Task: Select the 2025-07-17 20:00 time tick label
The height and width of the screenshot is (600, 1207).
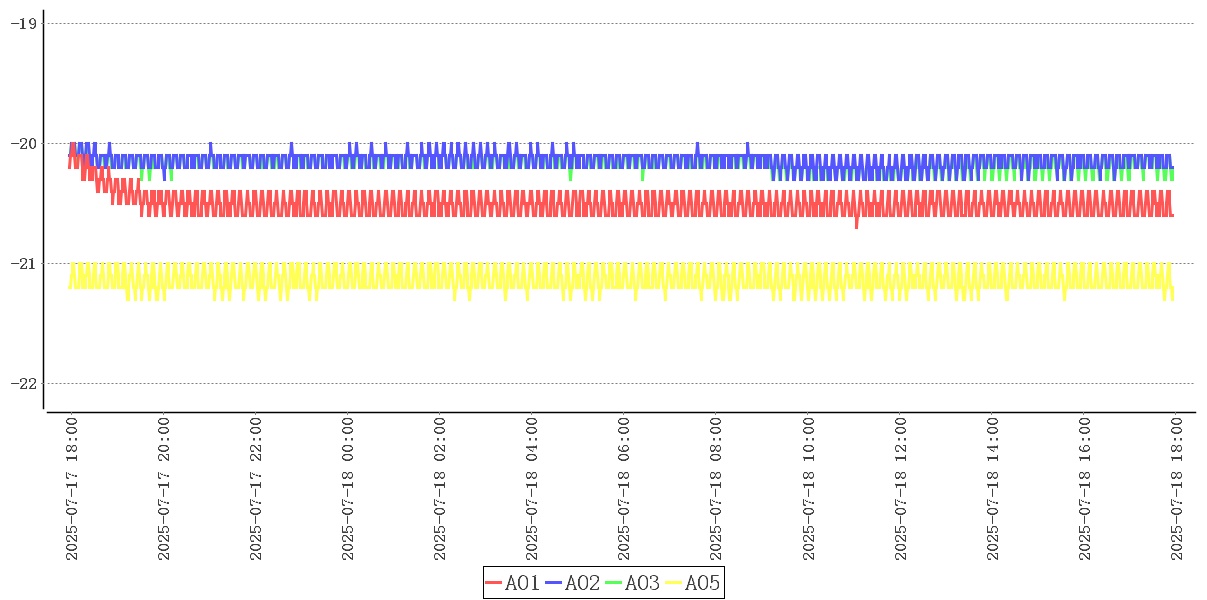Action: tap(164, 489)
